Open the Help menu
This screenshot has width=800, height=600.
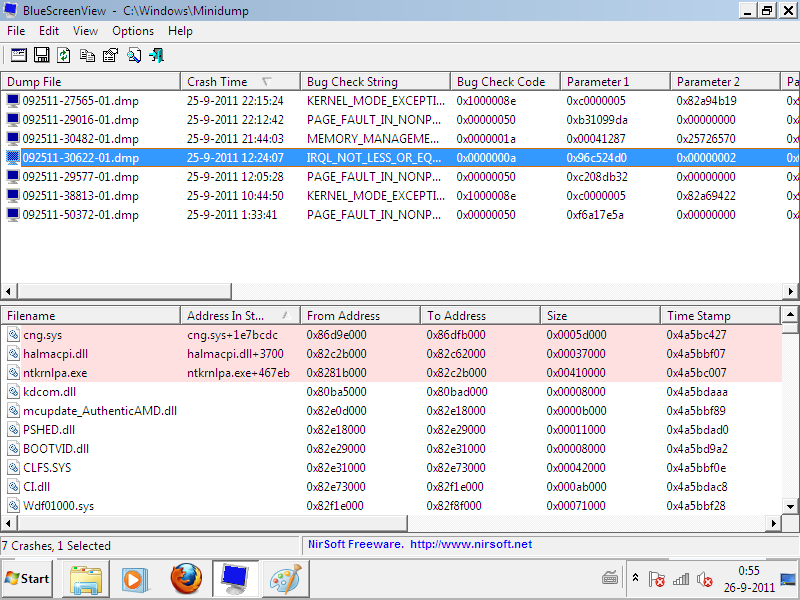point(180,31)
